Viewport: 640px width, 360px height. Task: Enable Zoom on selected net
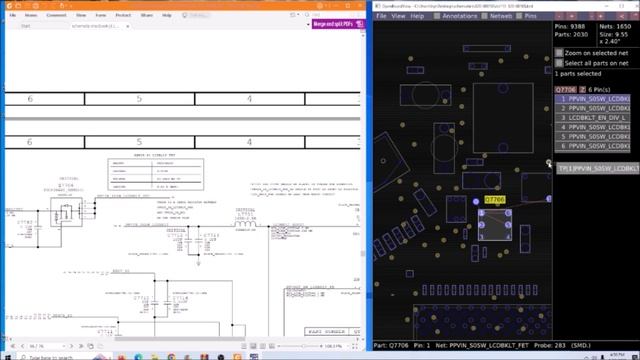tap(559, 53)
